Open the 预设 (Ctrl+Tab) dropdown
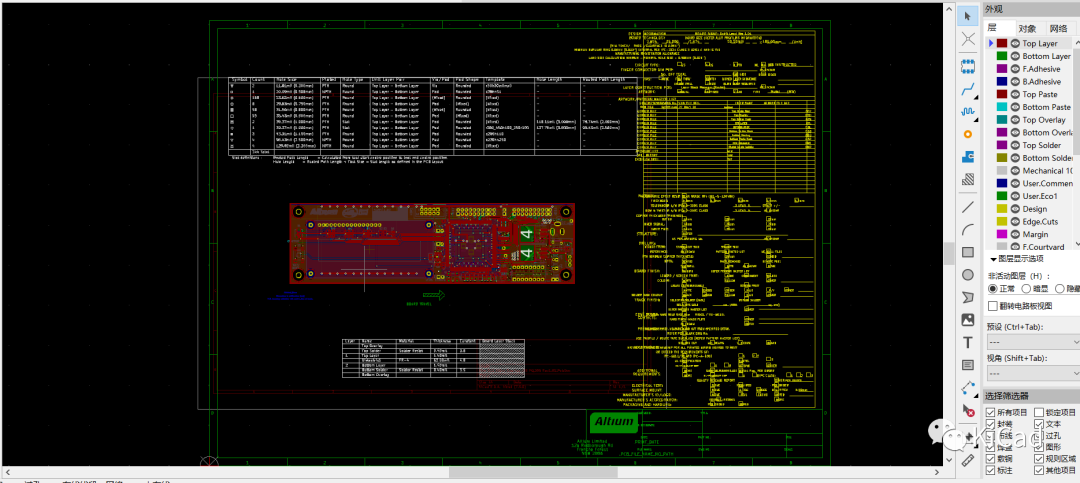Image resolution: width=1080 pixels, height=483 pixels. click(x=1033, y=342)
